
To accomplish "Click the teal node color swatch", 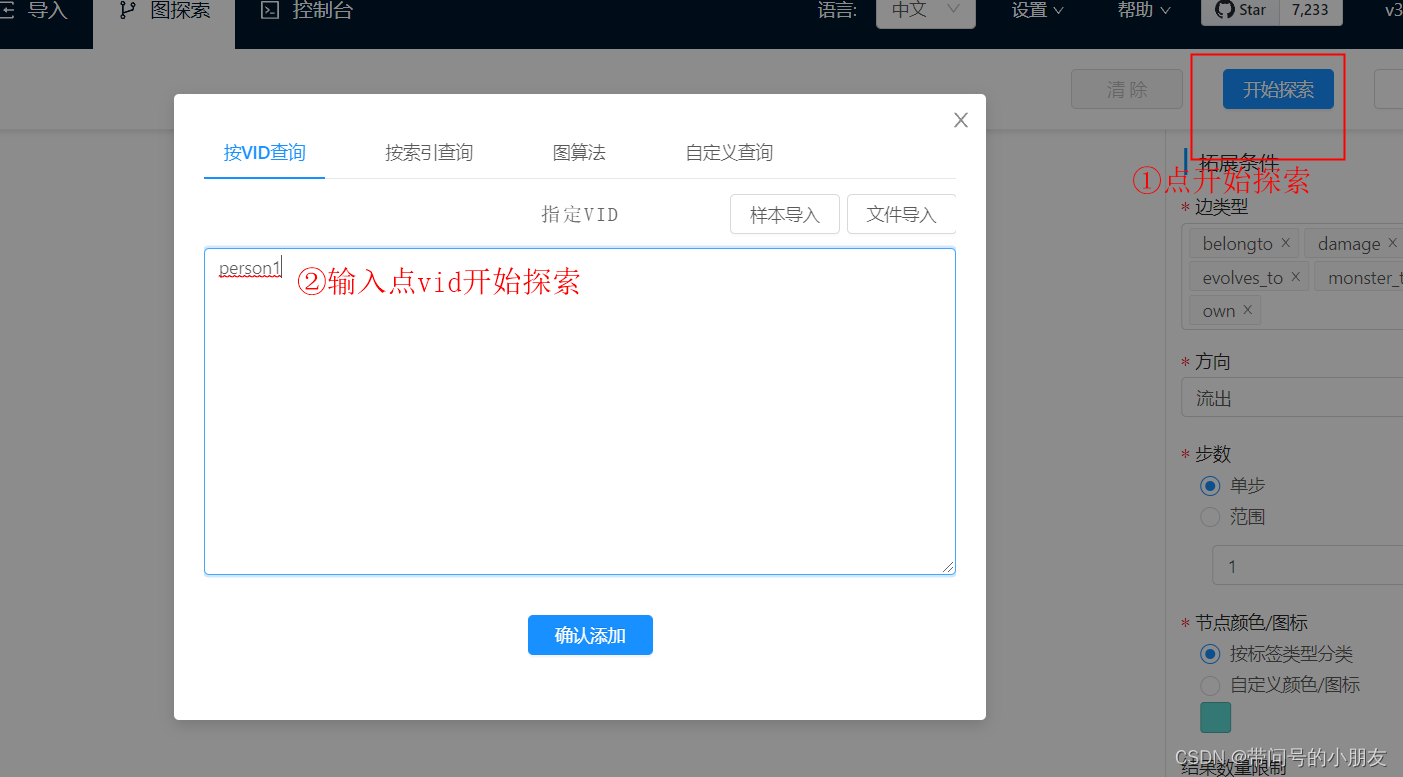I will click(1216, 717).
